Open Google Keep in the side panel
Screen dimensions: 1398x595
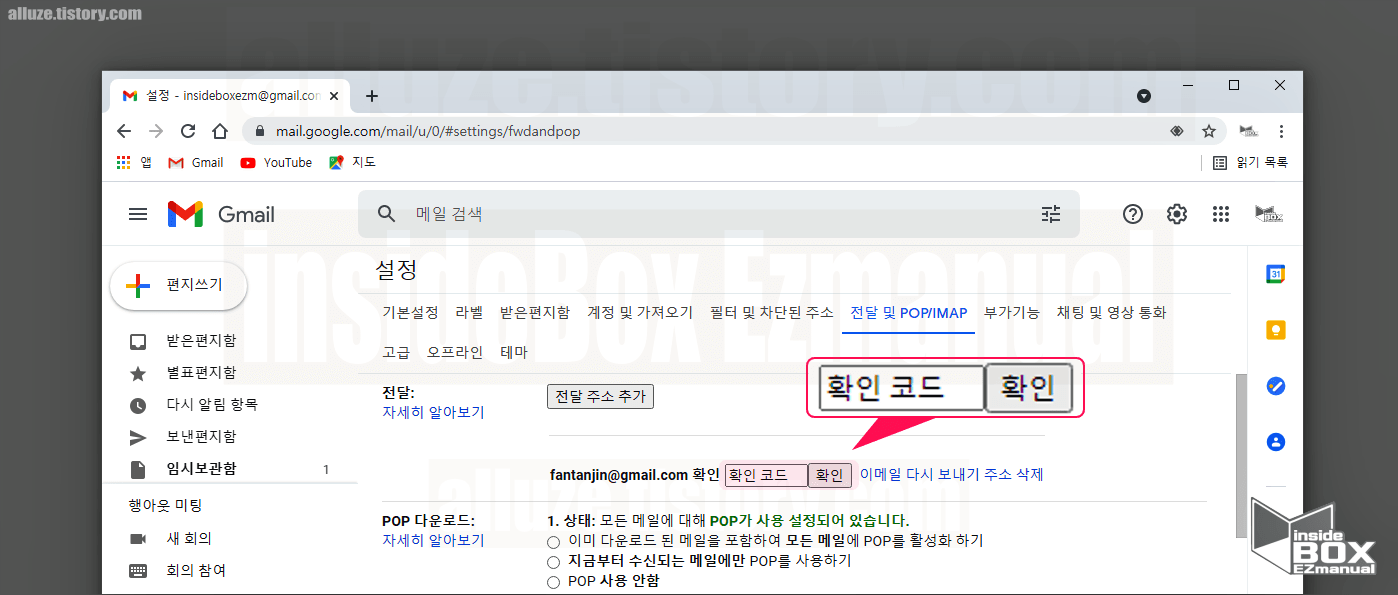1275,330
